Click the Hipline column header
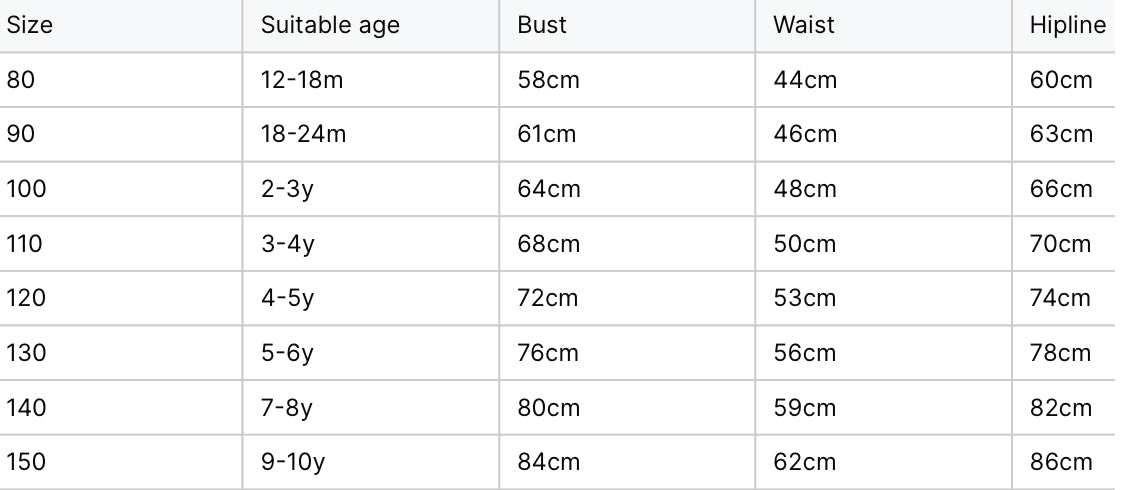Viewport: 1129px width, 490px height. coord(1068,25)
